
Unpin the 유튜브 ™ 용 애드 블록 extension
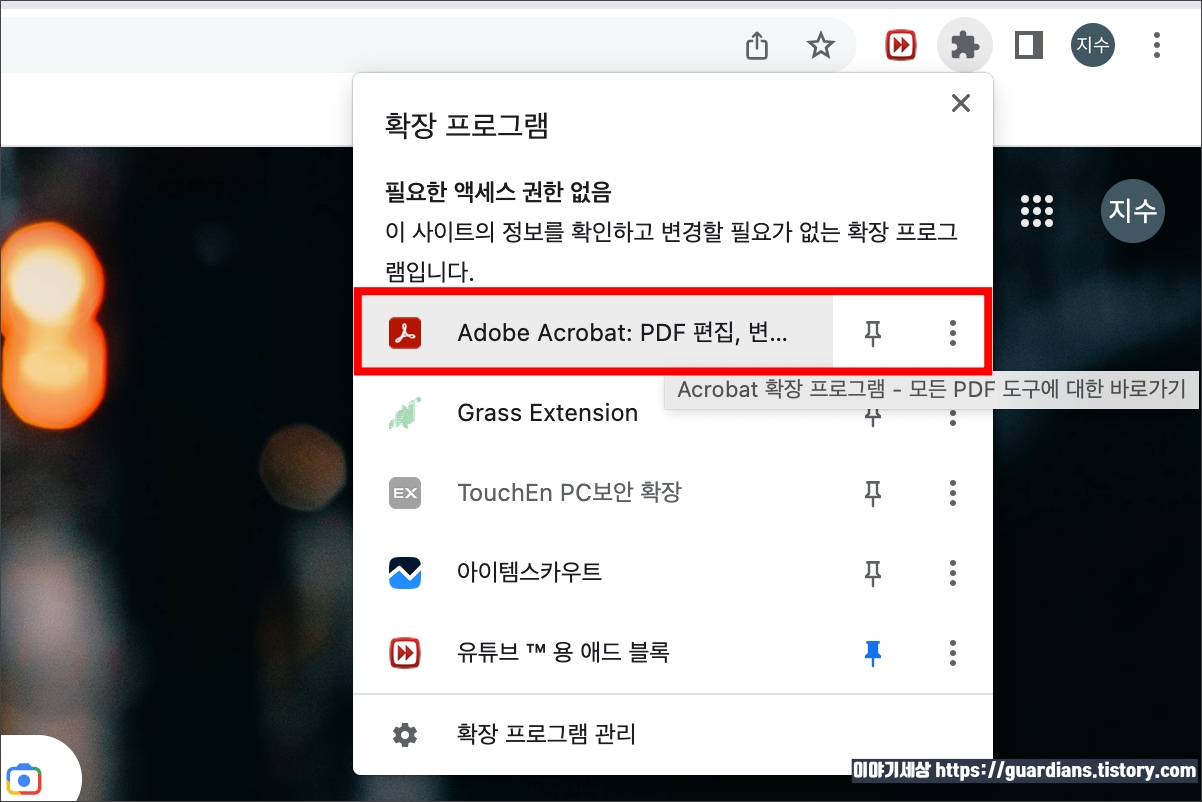(x=873, y=653)
